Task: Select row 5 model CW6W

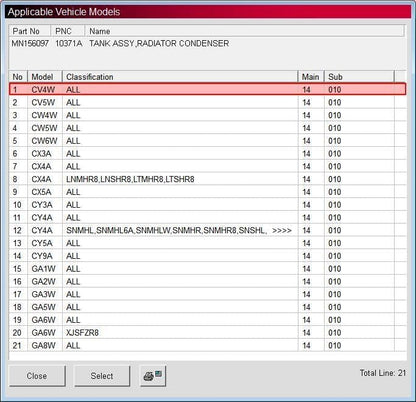Action: [207, 141]
